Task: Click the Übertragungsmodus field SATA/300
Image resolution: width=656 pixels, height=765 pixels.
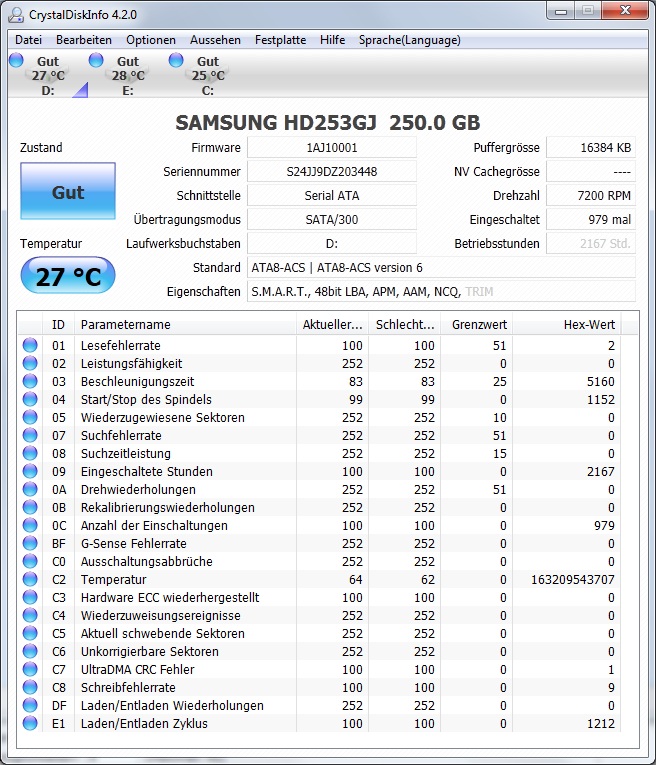Action: [332, 219]
